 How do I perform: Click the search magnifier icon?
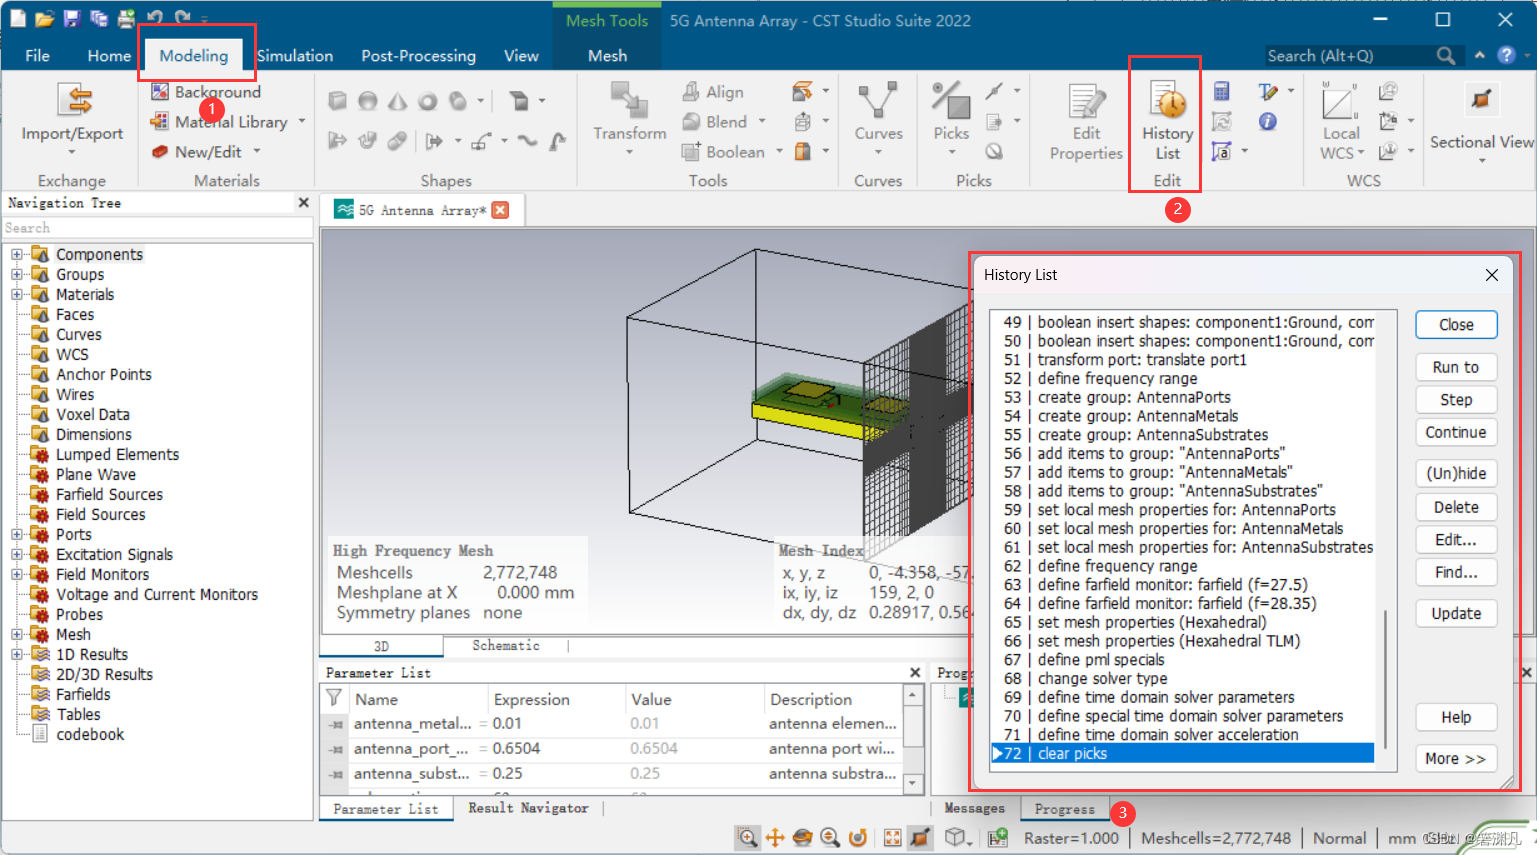tap(1445, 56)
